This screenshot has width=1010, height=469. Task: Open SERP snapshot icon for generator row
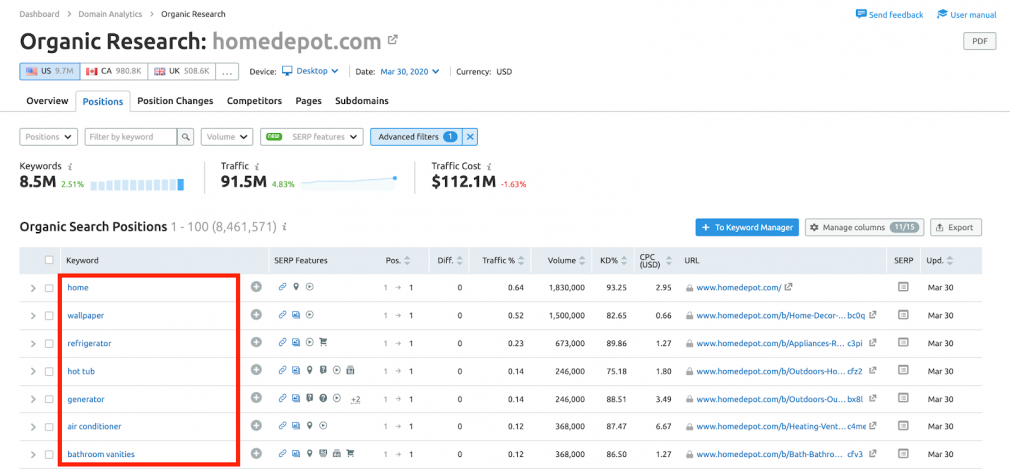(903, 398)
